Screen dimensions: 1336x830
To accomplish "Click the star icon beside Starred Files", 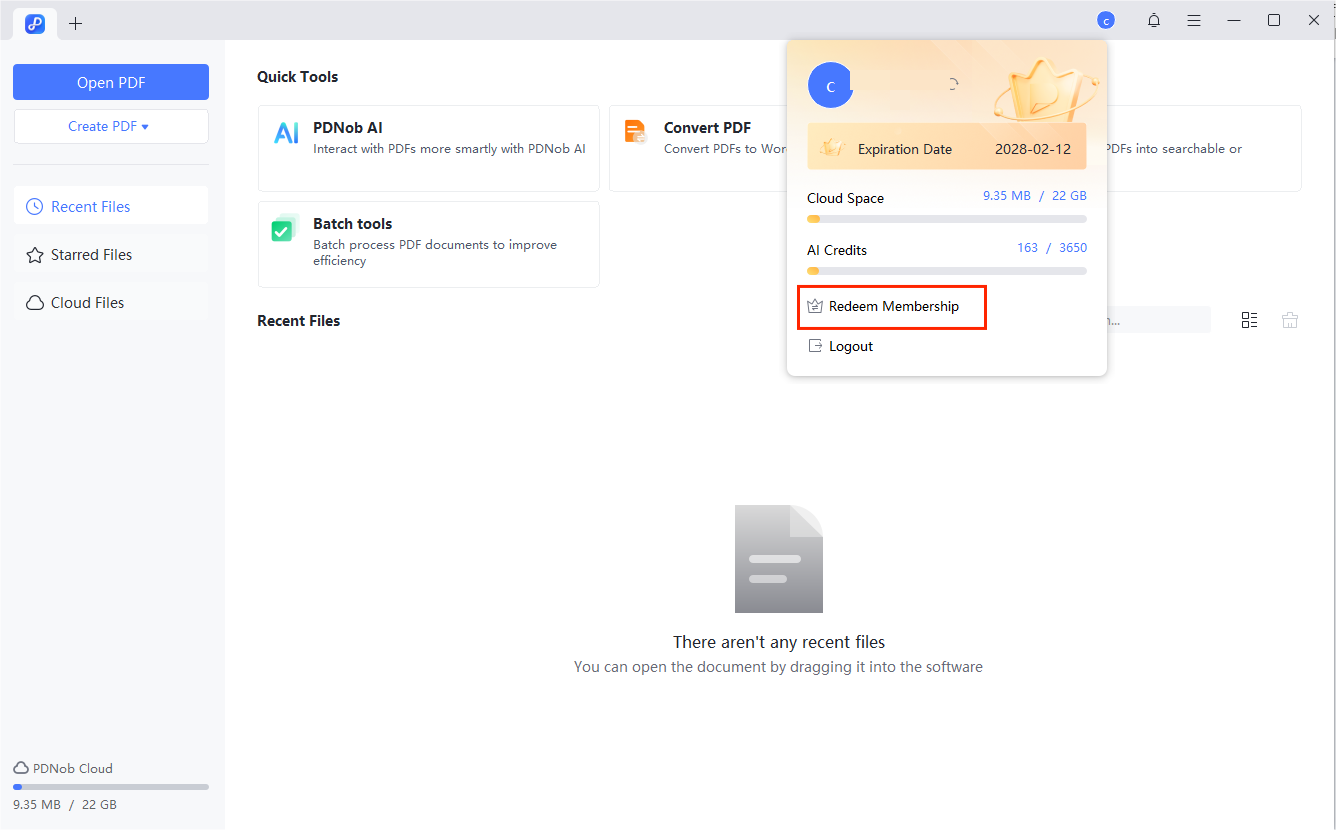I will coord(34,255).
